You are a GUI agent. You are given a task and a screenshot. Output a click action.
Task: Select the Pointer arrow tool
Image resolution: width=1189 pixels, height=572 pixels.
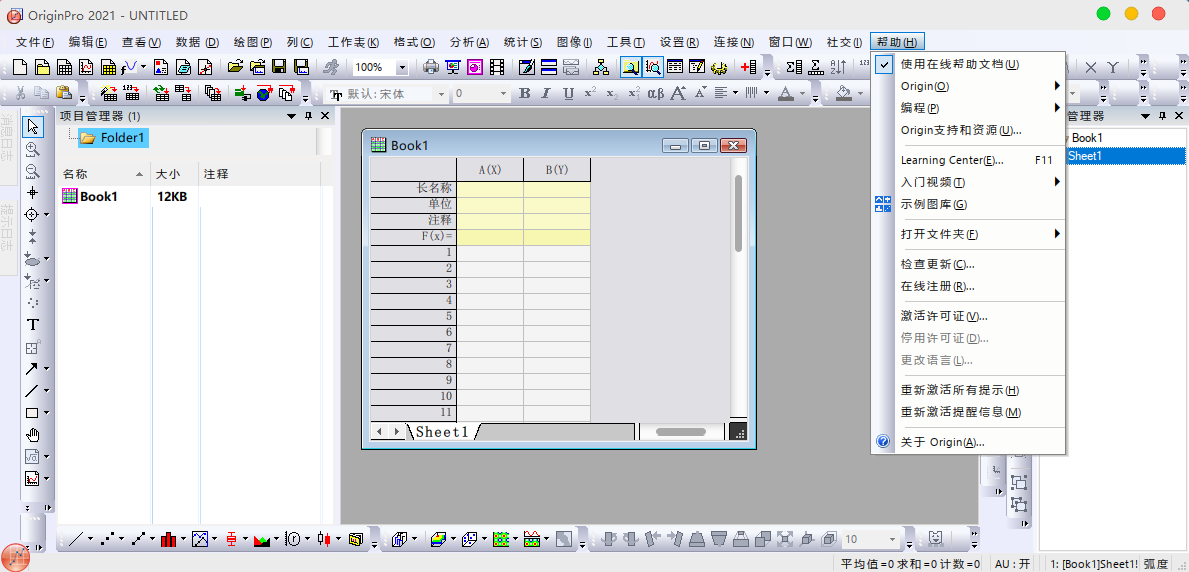pos(32,127)
